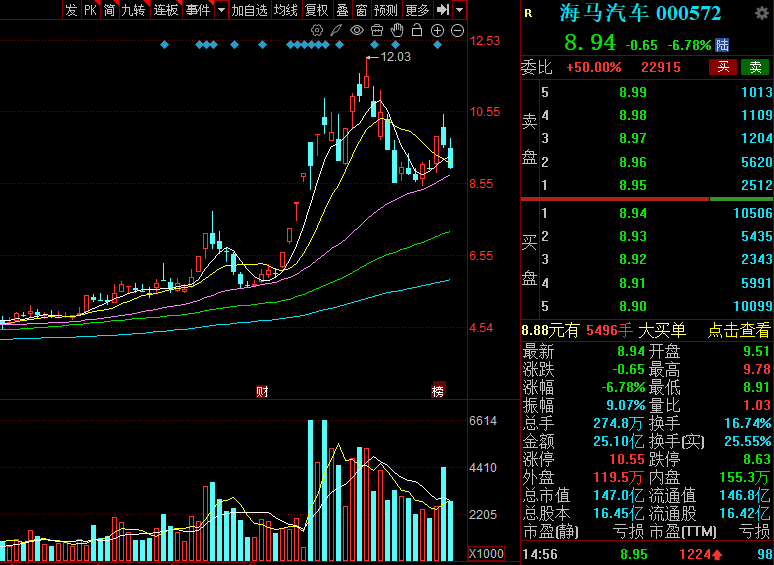Expand the dropdown arrow after 事件

(222, 9)
